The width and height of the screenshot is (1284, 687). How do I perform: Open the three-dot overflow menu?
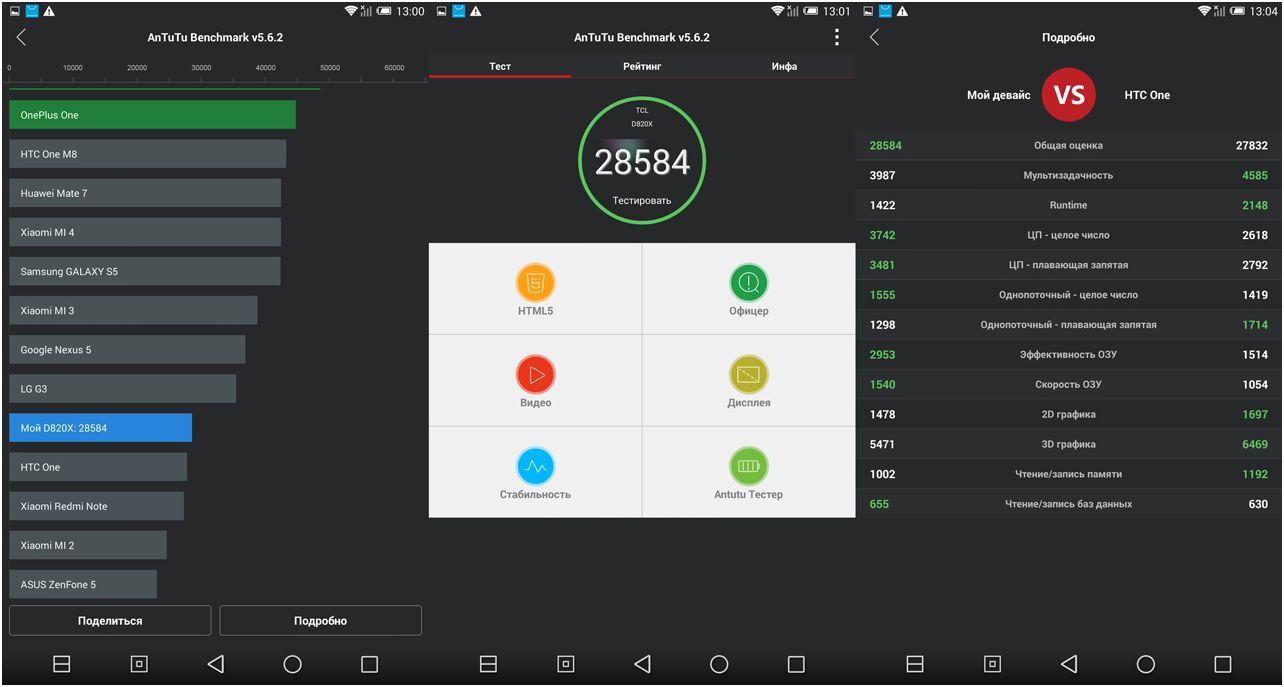(x=837, y=37)
